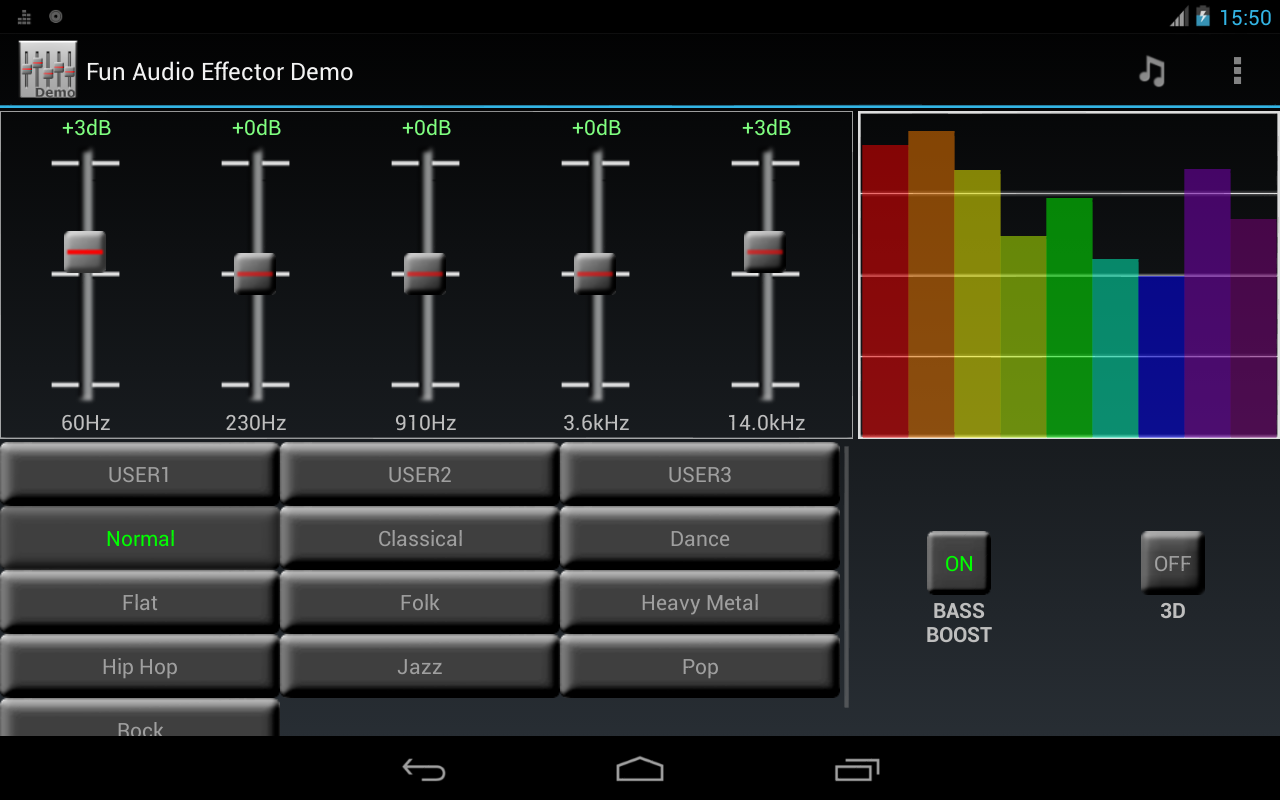Click the +0dB label above 3.6kHz
The image size is (1280, 800).
click(596, 128)
